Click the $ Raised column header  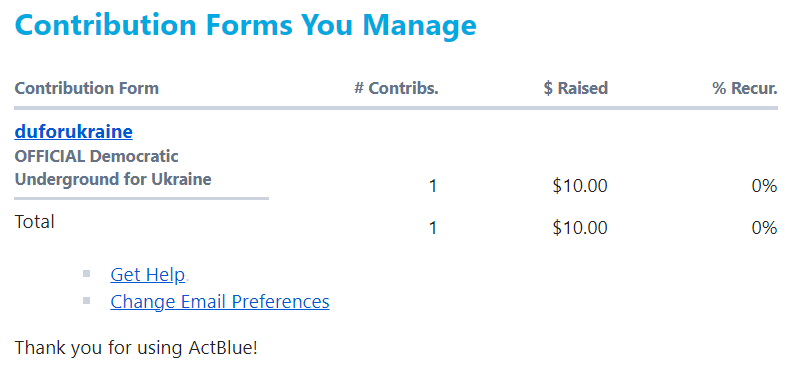575,88
